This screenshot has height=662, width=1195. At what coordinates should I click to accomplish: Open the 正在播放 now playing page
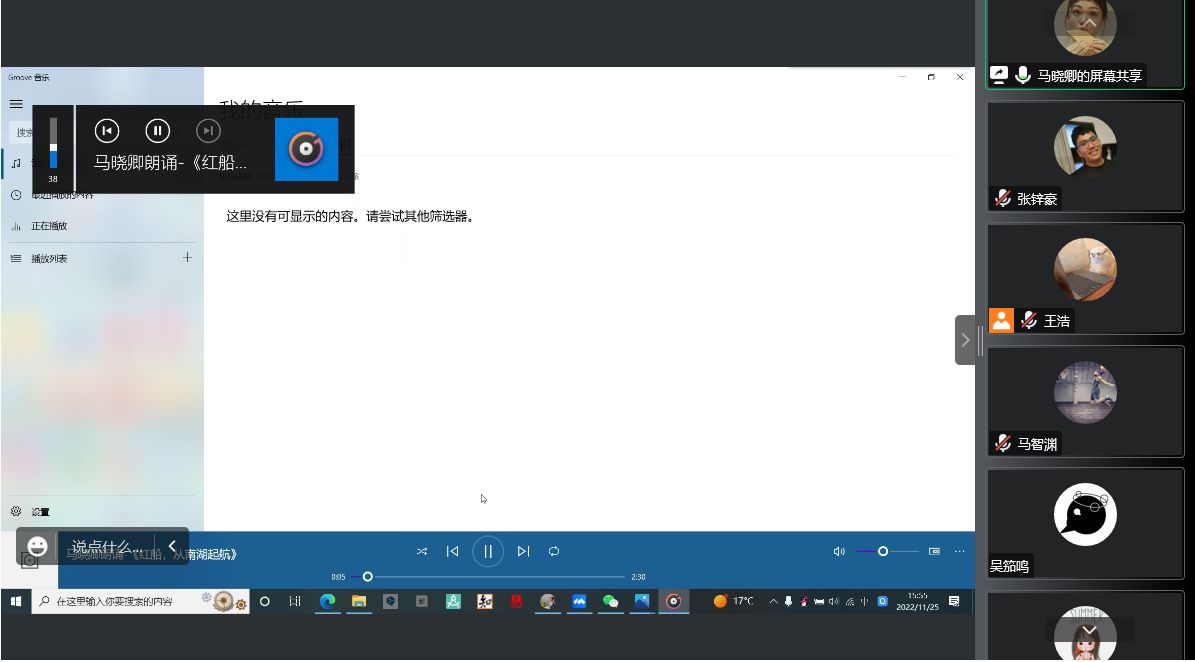coord(49,226)
